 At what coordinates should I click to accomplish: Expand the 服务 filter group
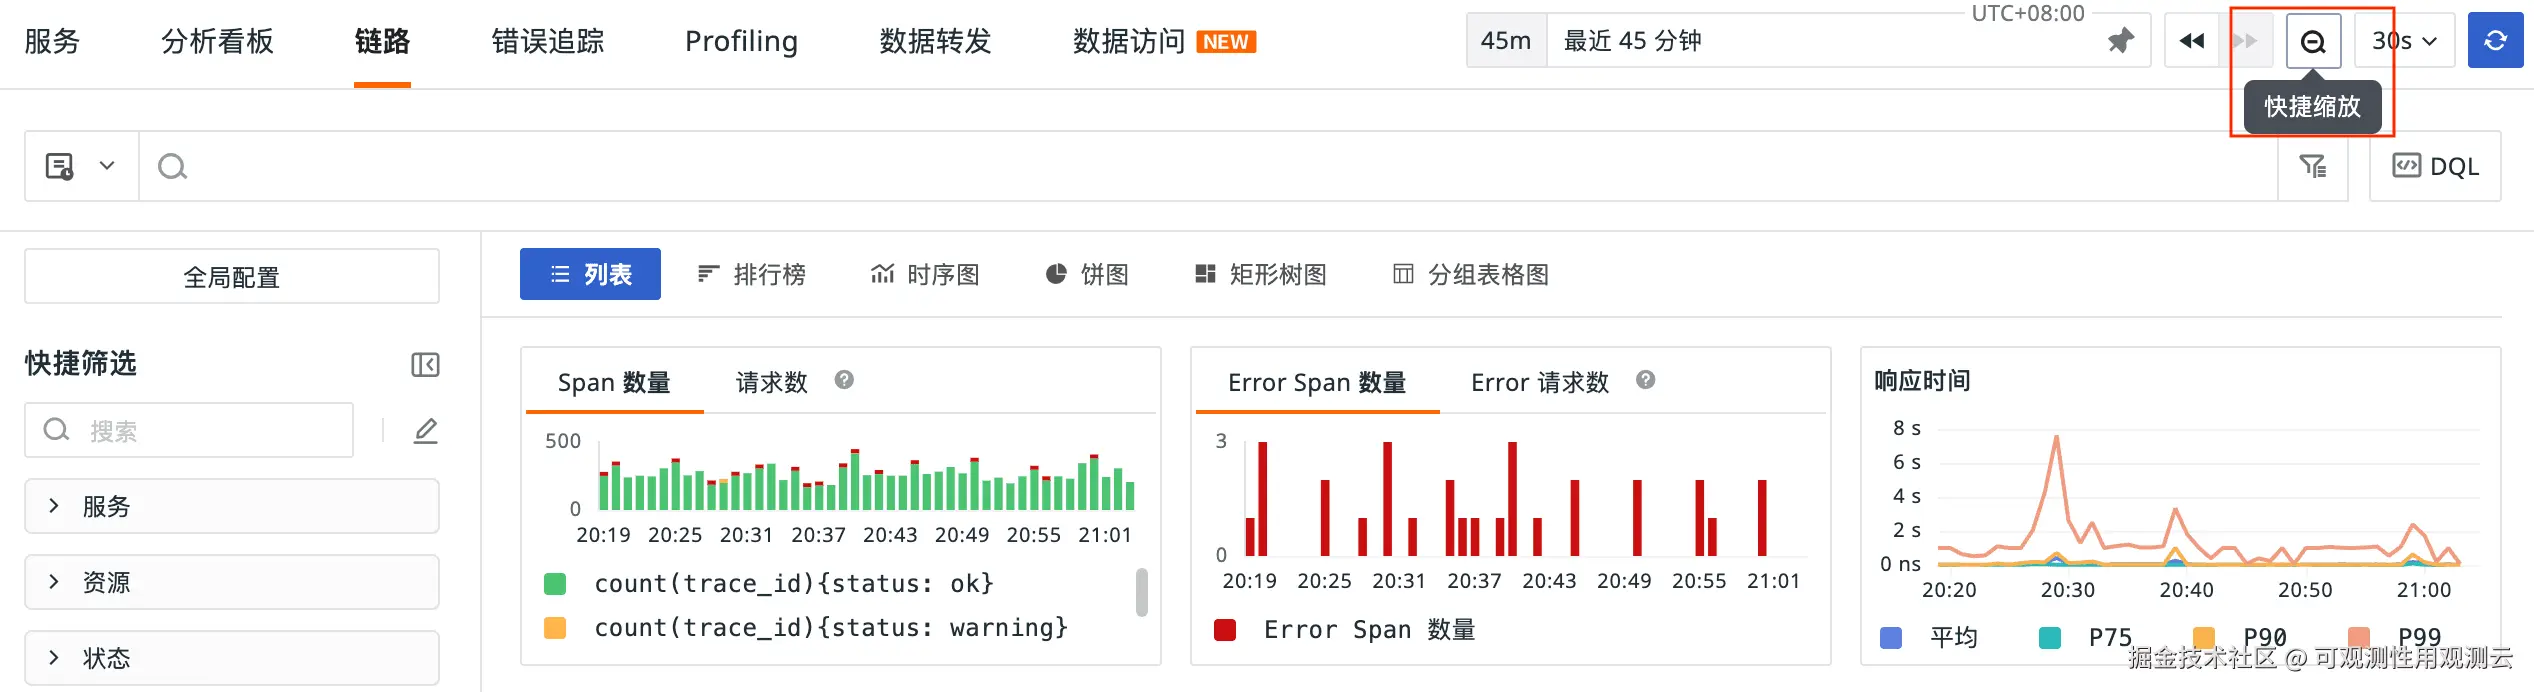(x=232, y=506)
